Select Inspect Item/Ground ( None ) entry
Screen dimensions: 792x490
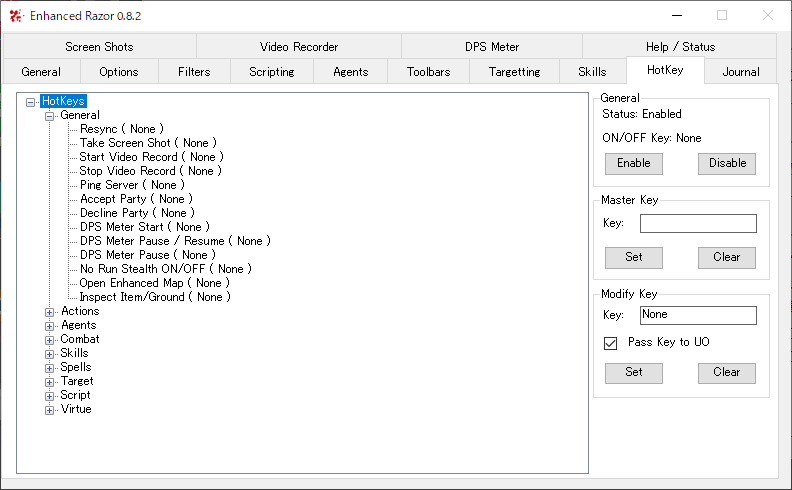(155, 298)
